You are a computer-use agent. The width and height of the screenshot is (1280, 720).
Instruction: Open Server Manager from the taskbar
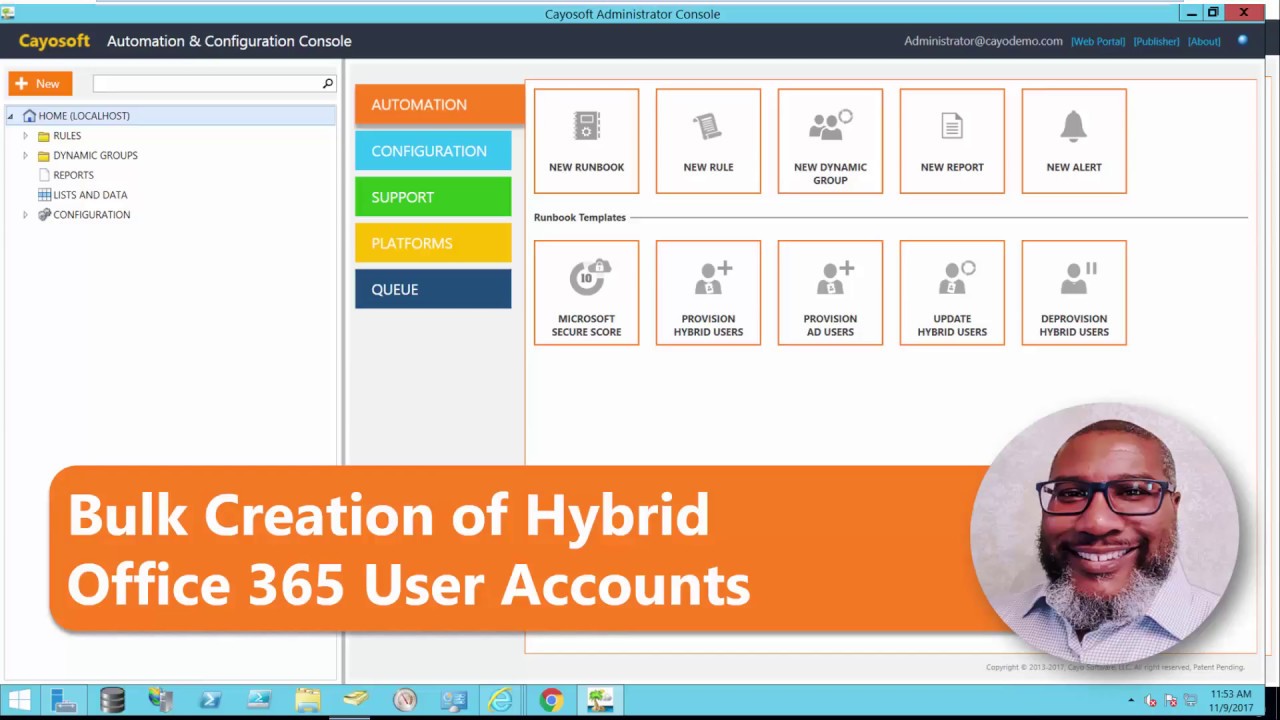(x=64, y=700)
